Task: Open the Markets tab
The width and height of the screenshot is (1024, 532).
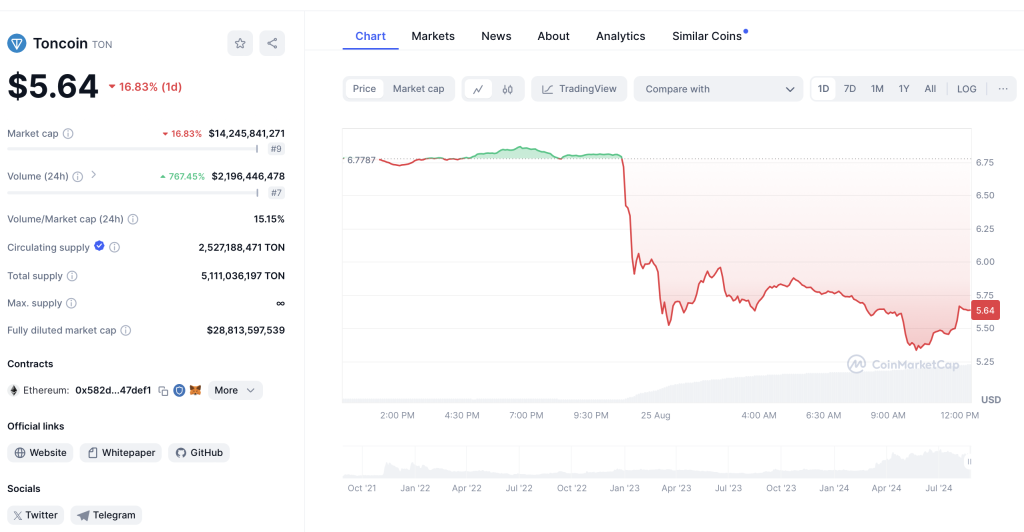Action: [x=433, y=36]
